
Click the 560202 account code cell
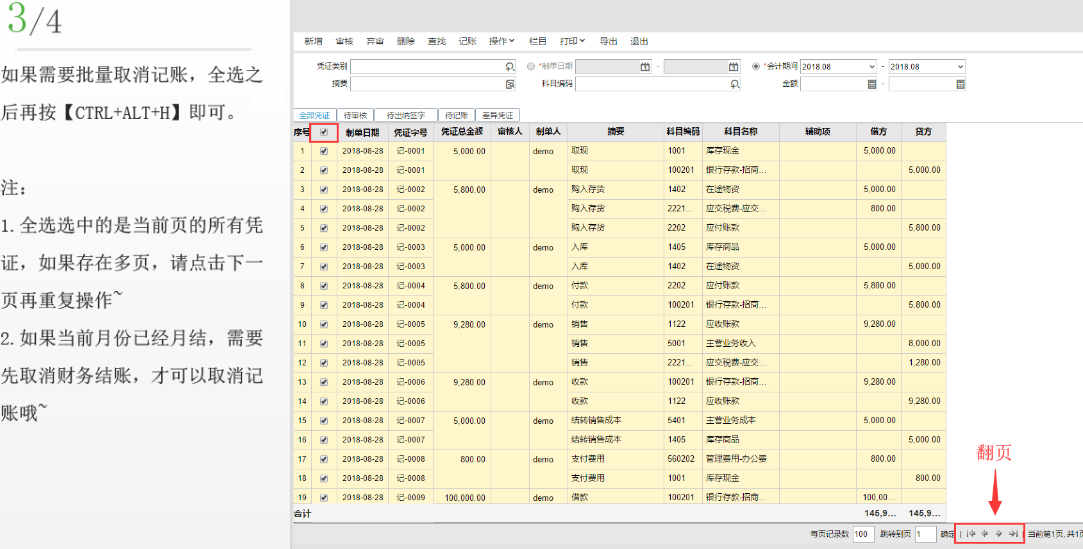click(684, 459)
